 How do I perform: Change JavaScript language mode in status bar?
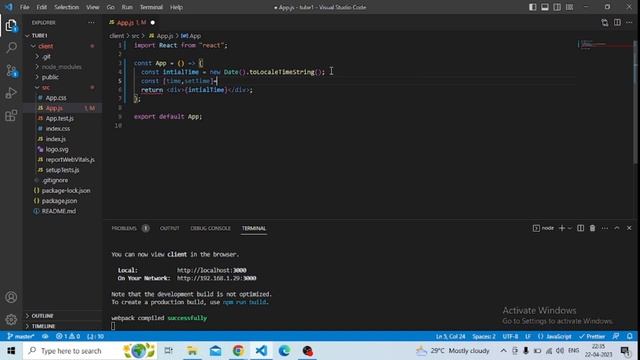pyautogui.click(x=555, y=336)
